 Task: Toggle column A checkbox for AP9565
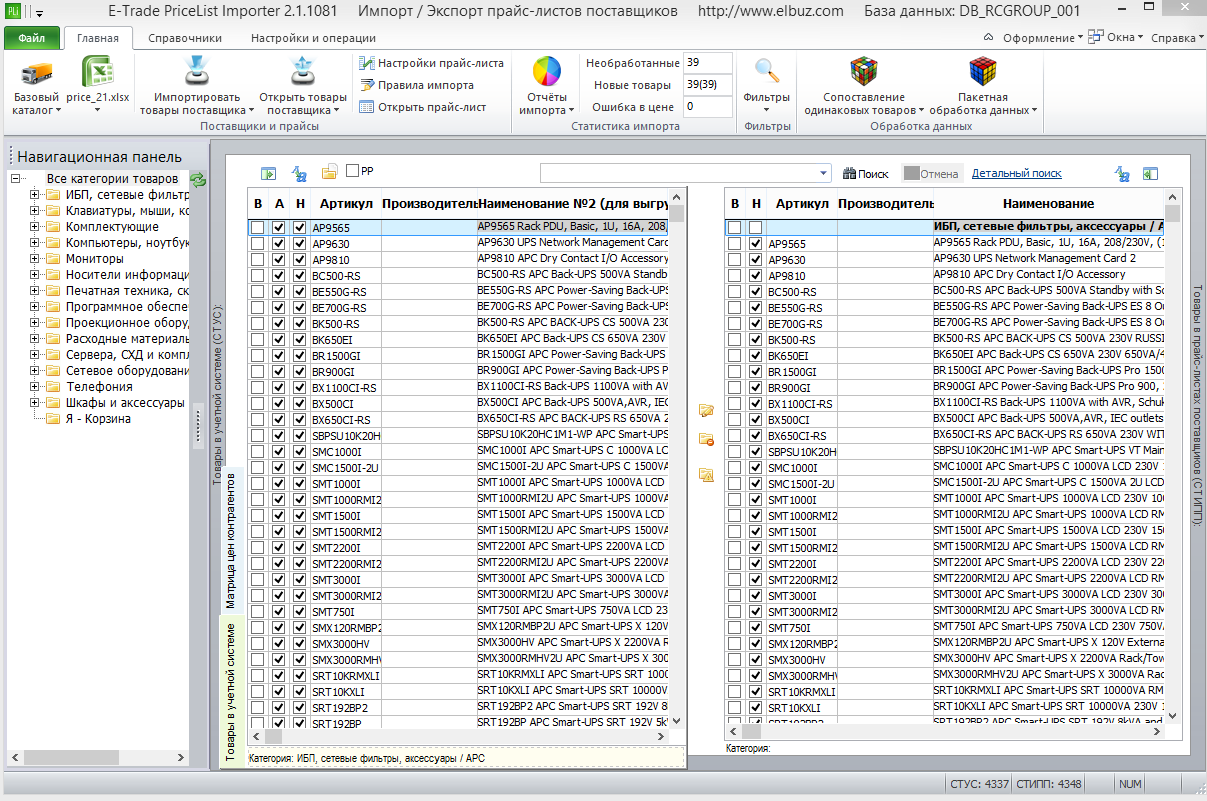point(278,228)
